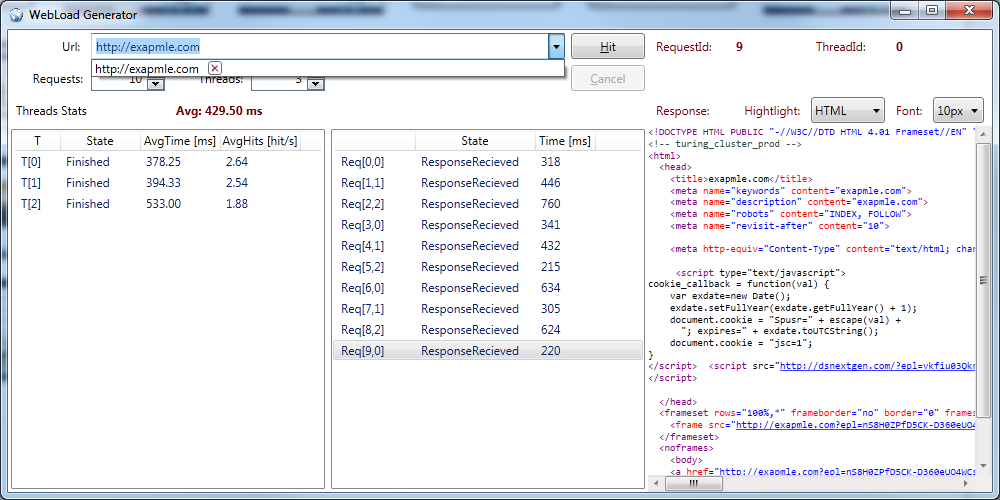
Task: Open the Threads count dropdown
Action: click(315, 84)
